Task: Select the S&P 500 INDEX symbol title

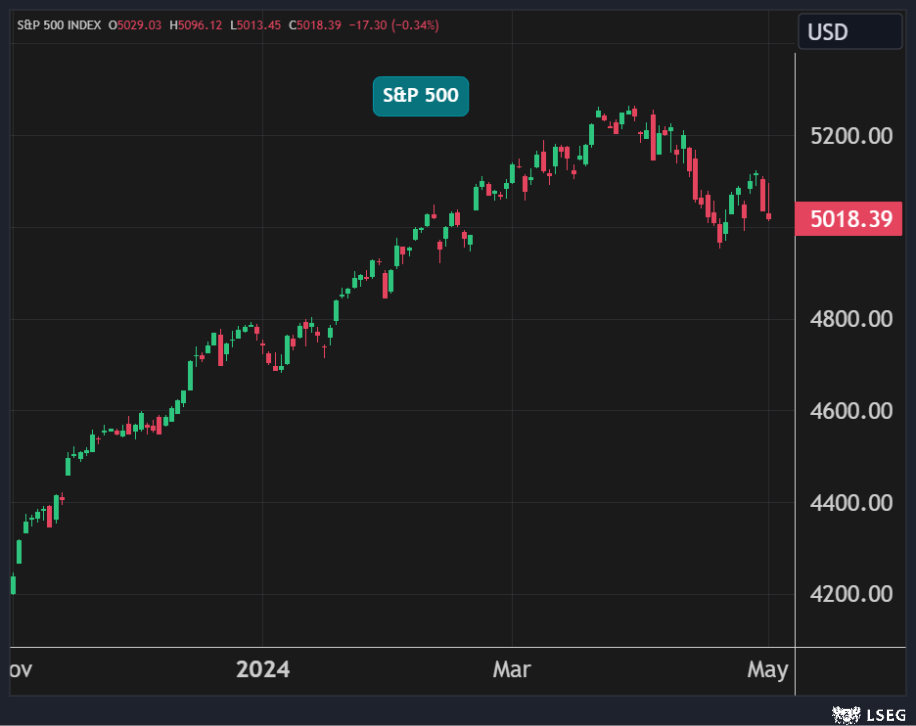Action: click(x=59, y=25)
